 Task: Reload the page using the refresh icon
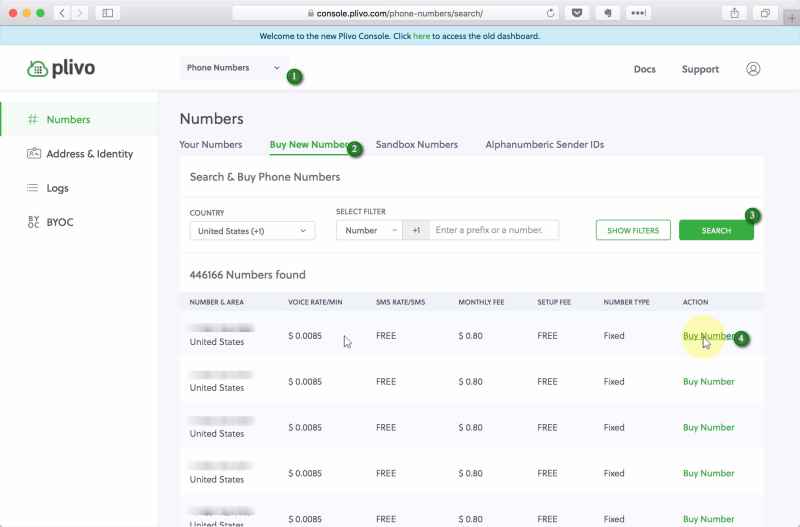[550, 13]
